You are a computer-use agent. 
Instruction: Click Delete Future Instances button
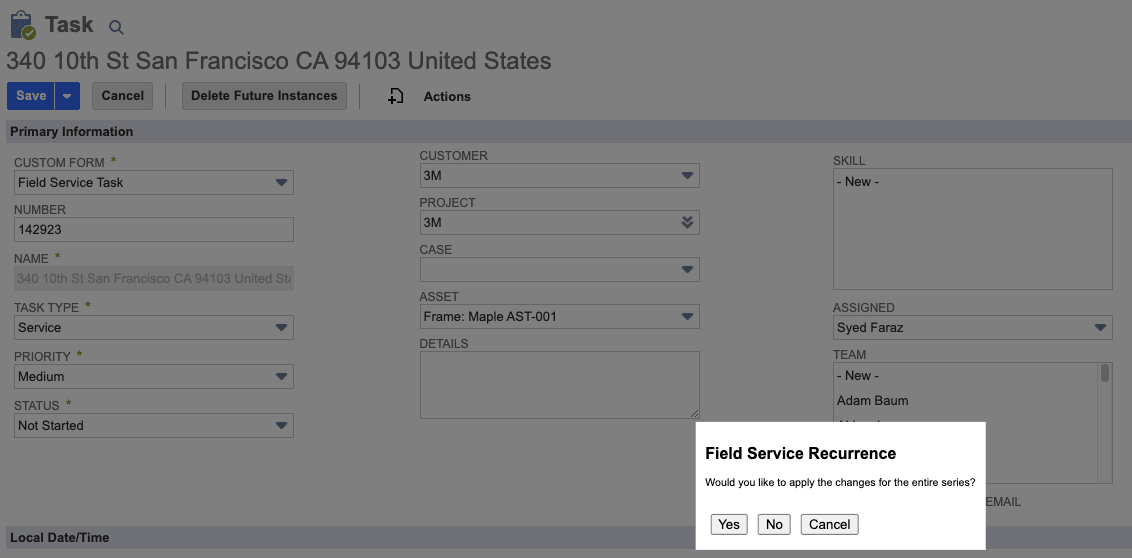[x=264, y=96]
